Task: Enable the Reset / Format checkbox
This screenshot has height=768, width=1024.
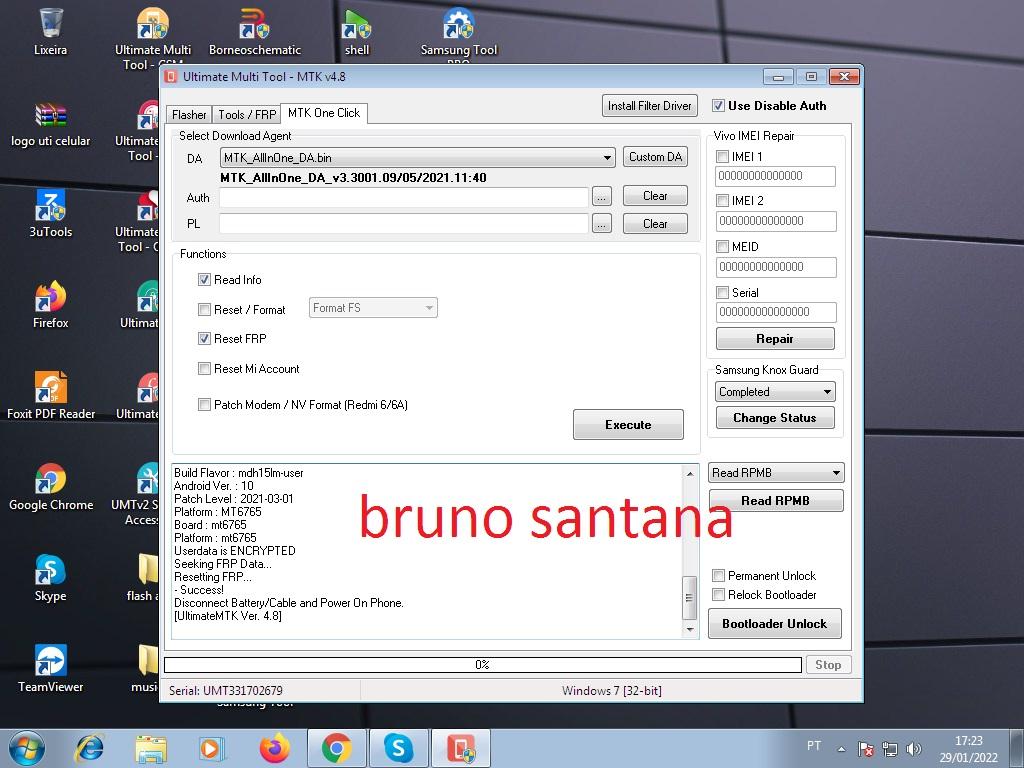Action: 204,310
